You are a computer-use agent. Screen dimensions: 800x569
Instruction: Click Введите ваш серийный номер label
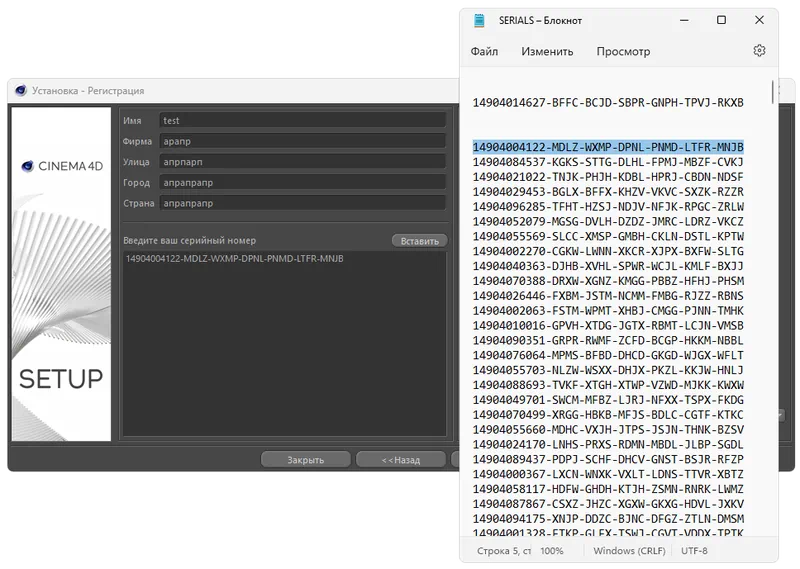pos(189,240)
